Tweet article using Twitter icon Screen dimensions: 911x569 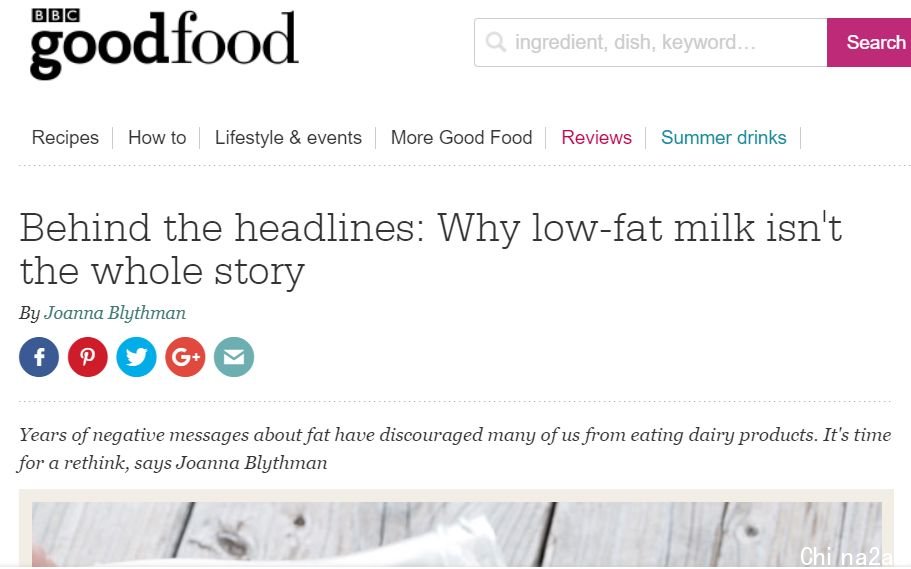[137, 357]
